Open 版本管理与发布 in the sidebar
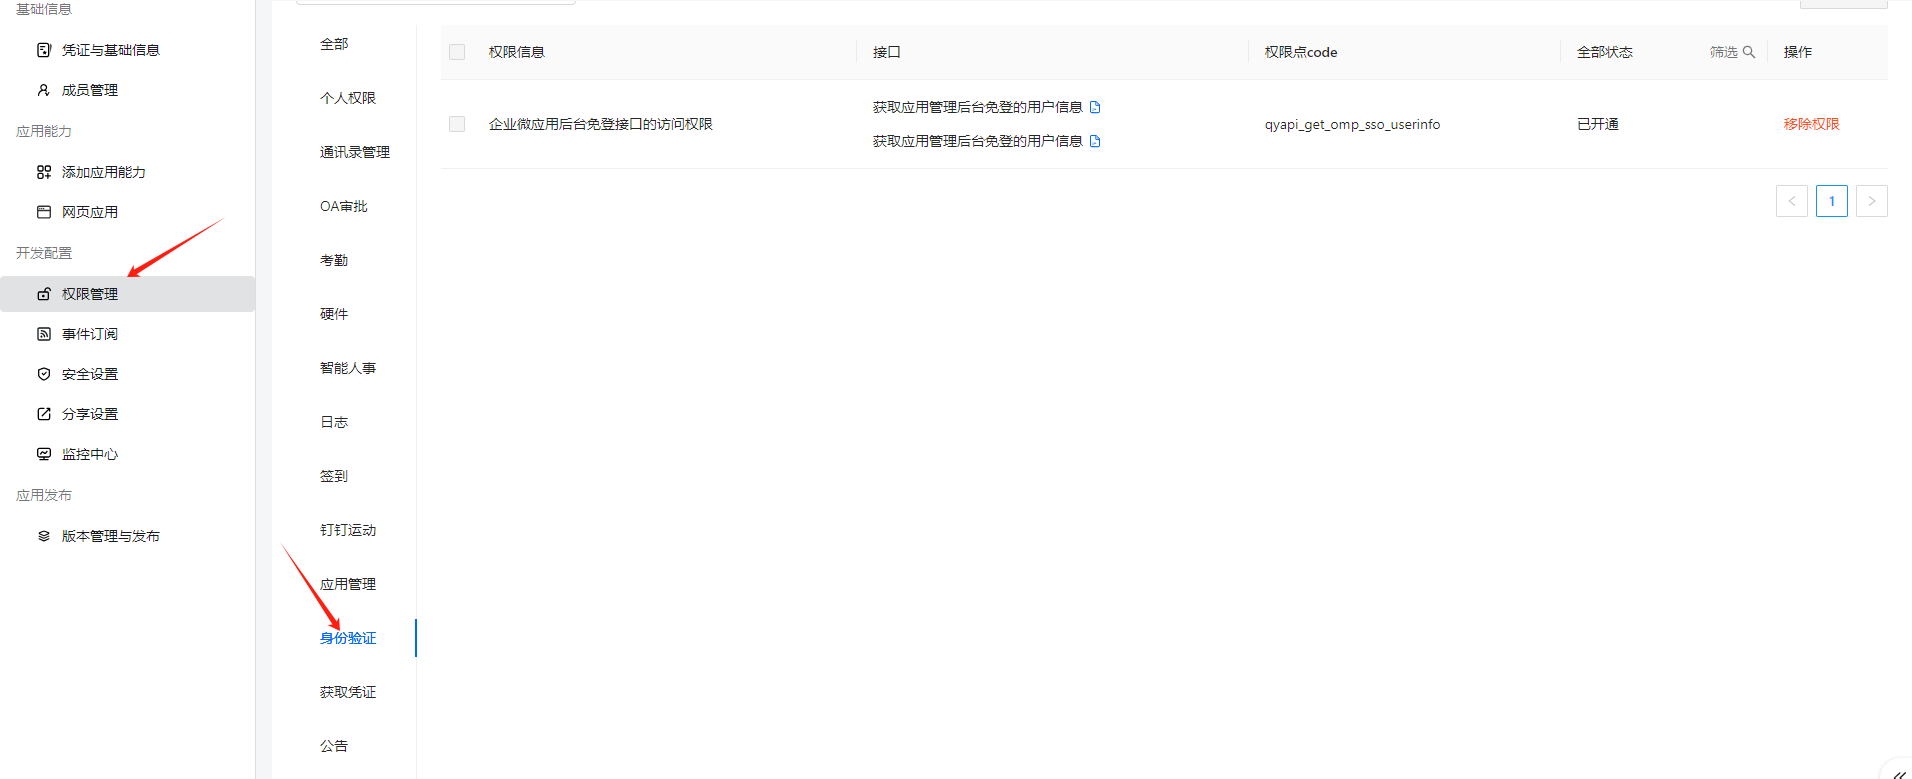Screen dimensions: 1912x779 [x=110, y=536]
